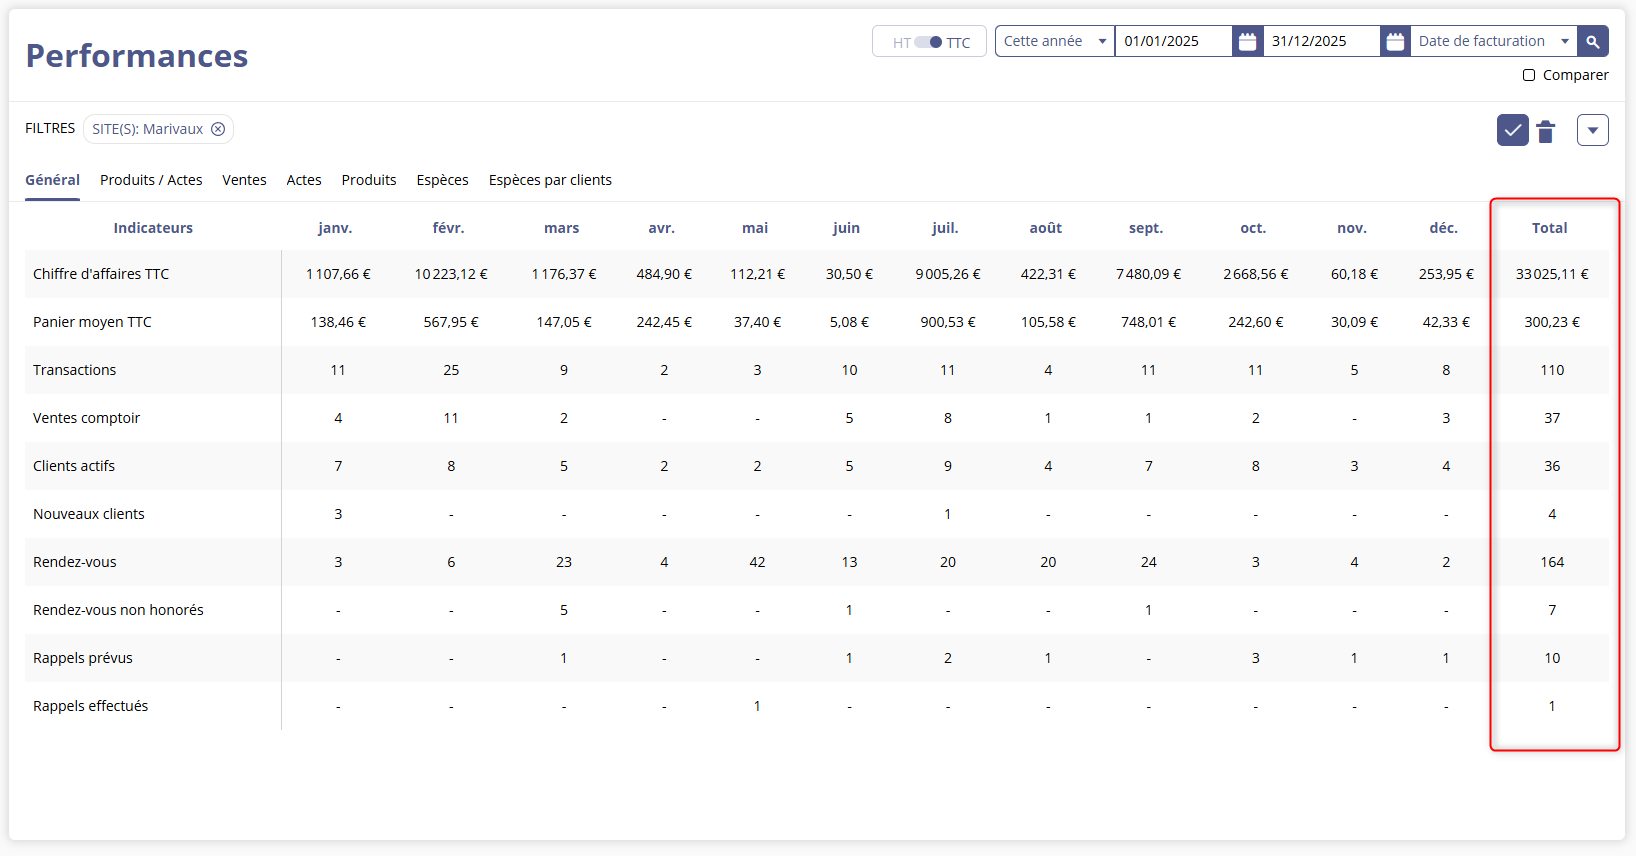The width and height of the screenshot is (1636, 856).
Task: Expand the arrow dropdown beside trash icon
Action: pos(1592,130)
